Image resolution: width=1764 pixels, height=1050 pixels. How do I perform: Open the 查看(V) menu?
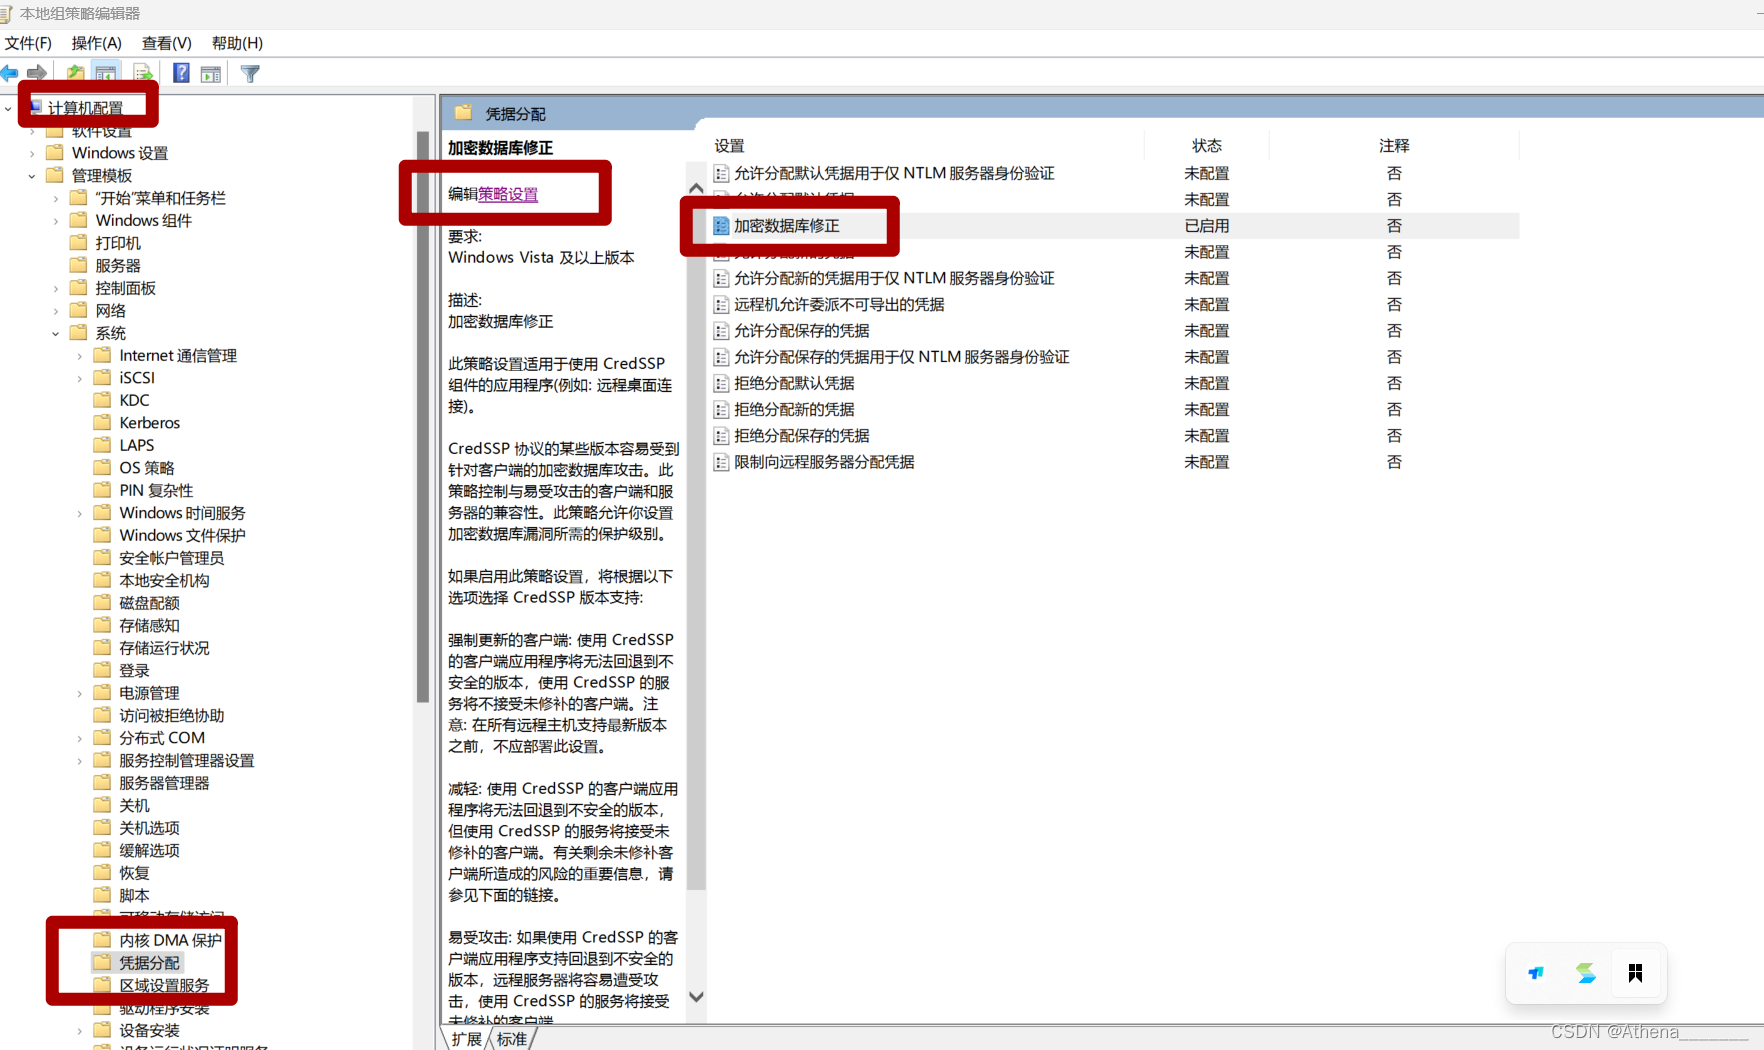[166, 43]
